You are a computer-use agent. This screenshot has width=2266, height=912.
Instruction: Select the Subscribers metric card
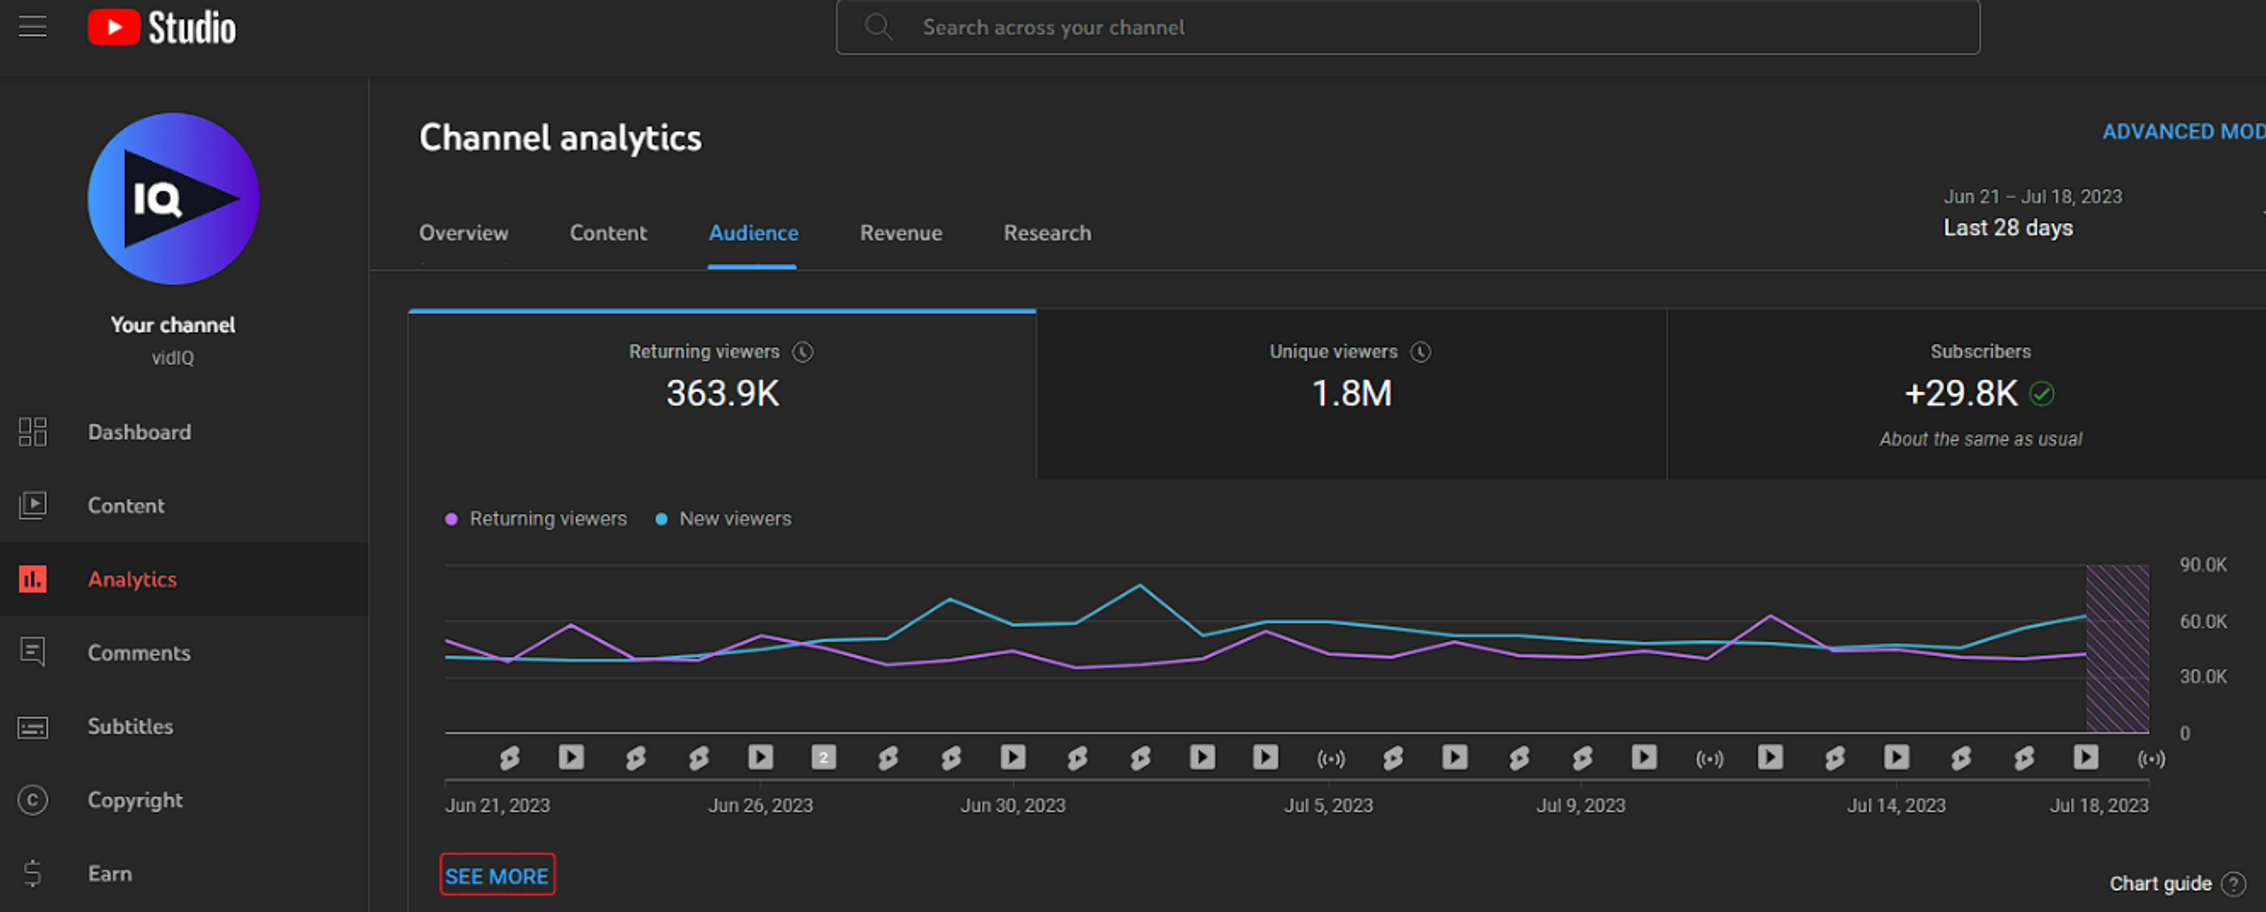1978,393
